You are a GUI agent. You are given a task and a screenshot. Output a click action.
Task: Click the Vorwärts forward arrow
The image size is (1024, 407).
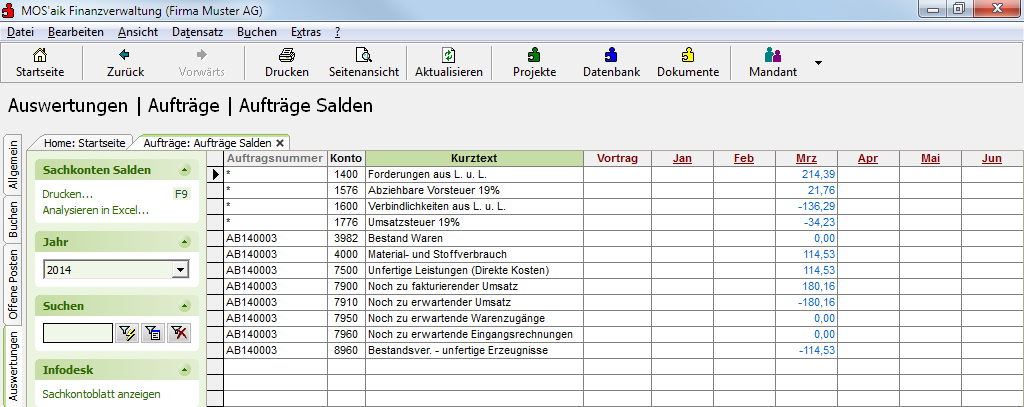pyautogui.click(x=202, y=55)
